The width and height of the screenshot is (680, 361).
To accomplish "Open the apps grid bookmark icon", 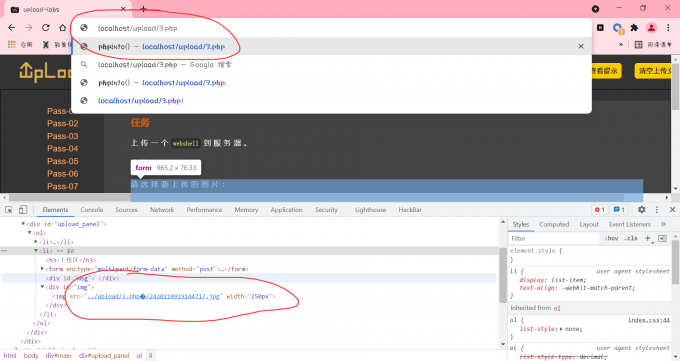I will 12,44.
